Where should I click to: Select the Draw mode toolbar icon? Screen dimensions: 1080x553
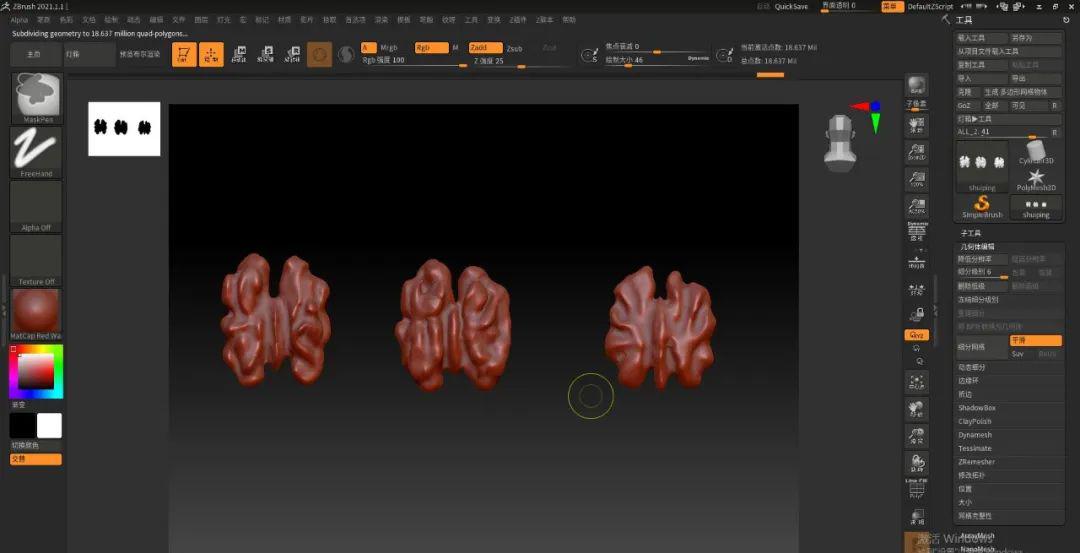(211, 54)
